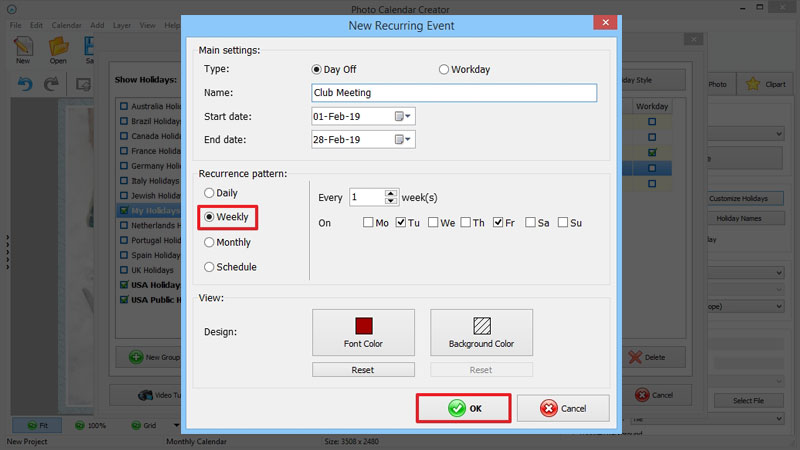Check the Mo weekday checkbox
The width and height of the screenshot is (800, 450).
pyautogui.click(x=368, y=222)
